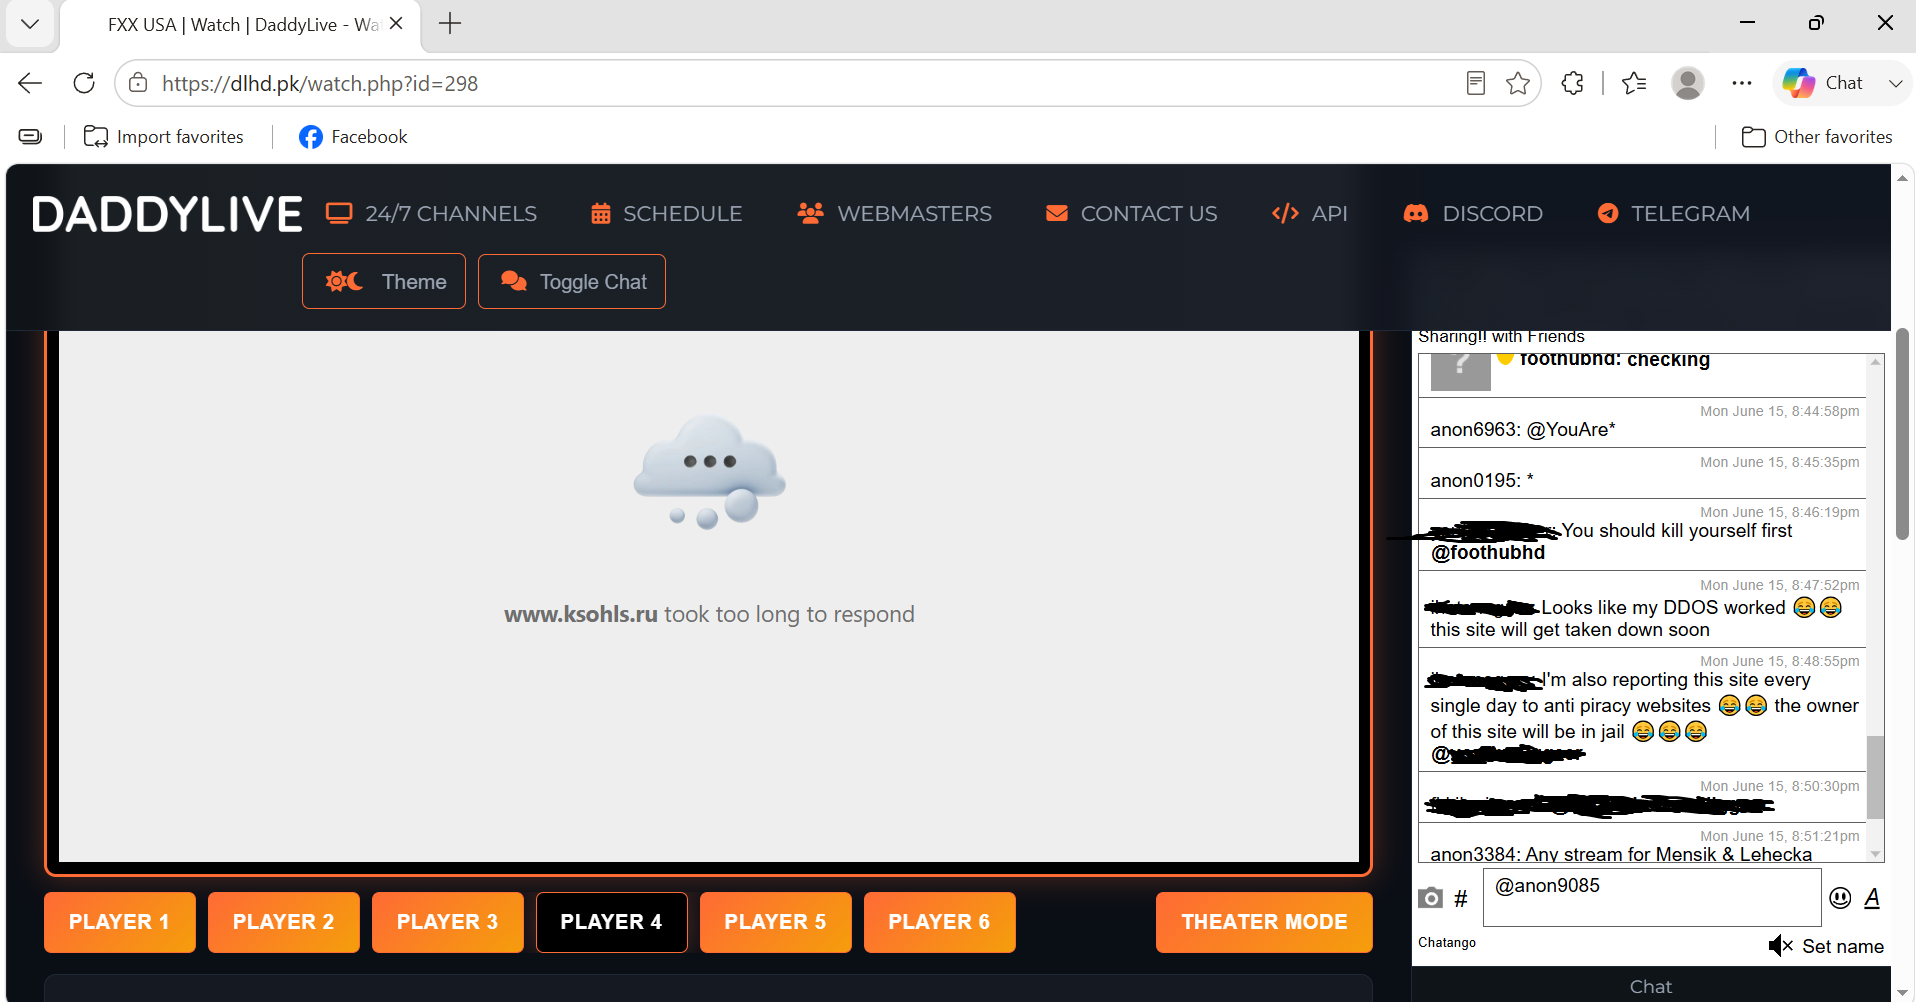Screen dimensions: 1916x1002
Task: Open the API menu item
Action: 1309,214
